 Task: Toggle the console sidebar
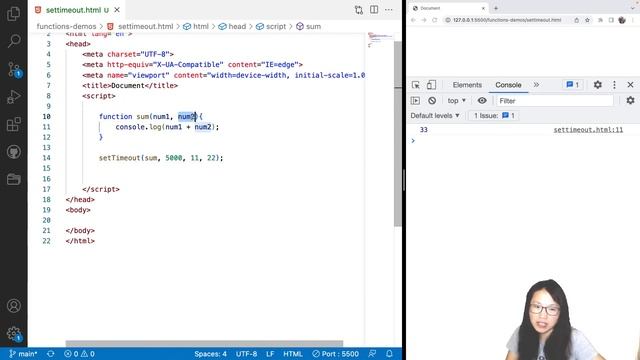click(x=415, y=100)
